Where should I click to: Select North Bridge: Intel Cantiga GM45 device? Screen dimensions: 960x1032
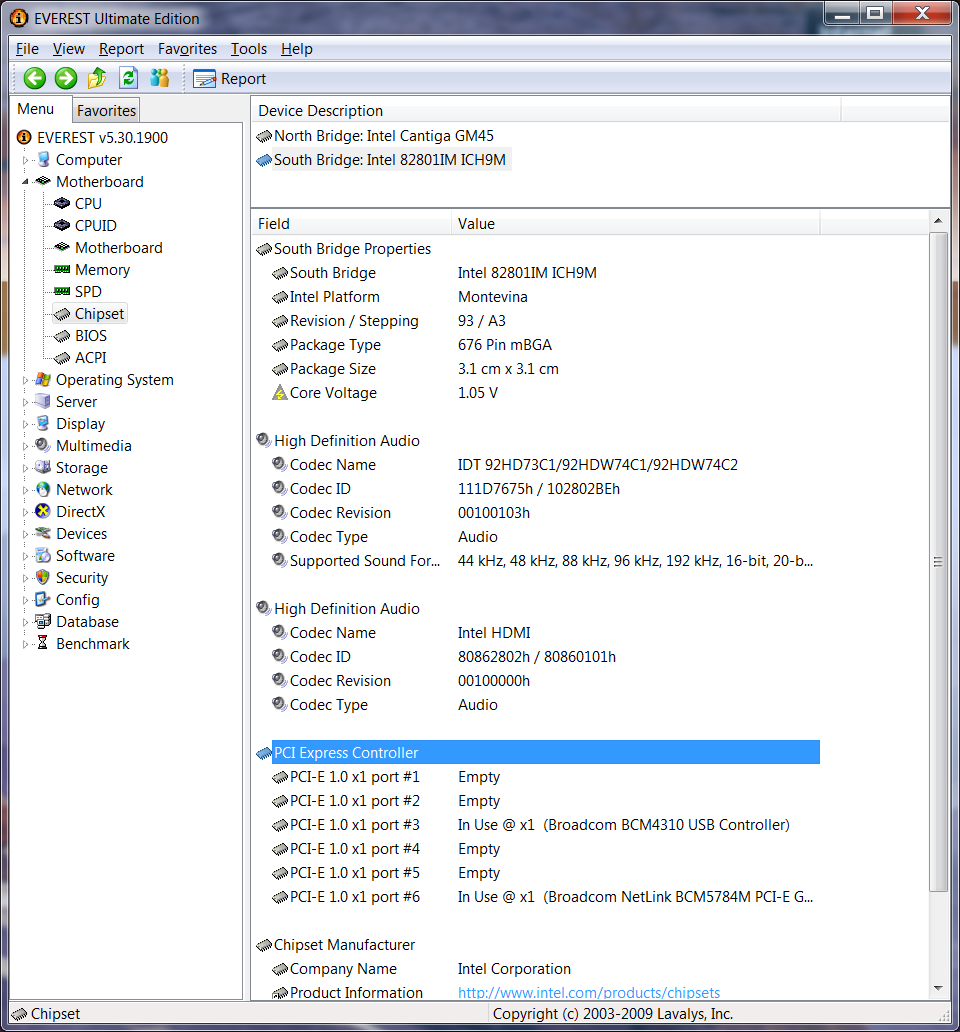384,136
